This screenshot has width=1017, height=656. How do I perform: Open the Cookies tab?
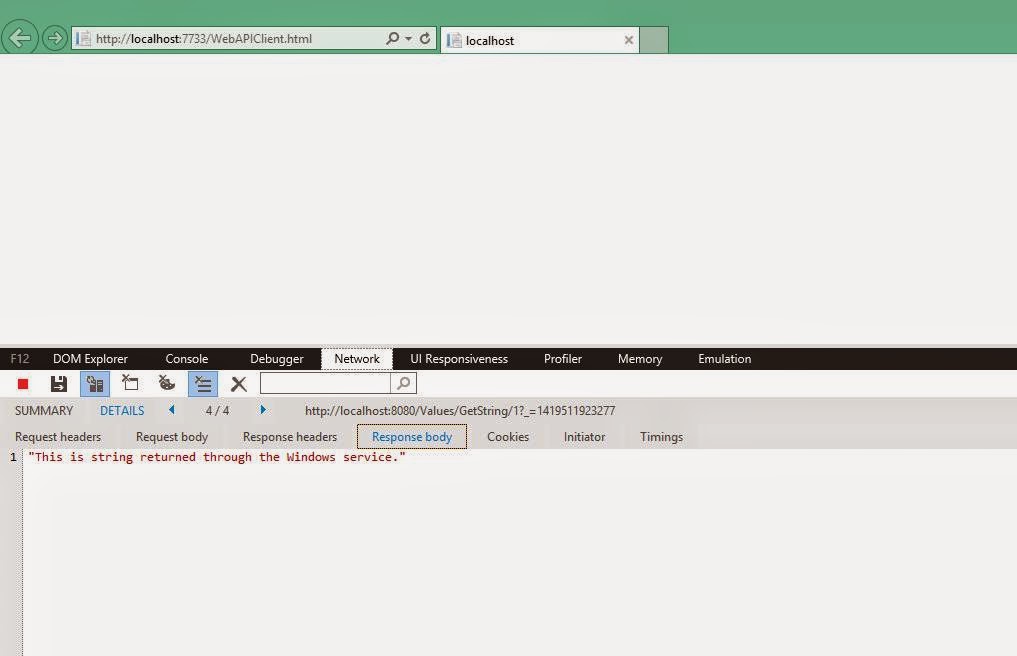coord(508,437)
